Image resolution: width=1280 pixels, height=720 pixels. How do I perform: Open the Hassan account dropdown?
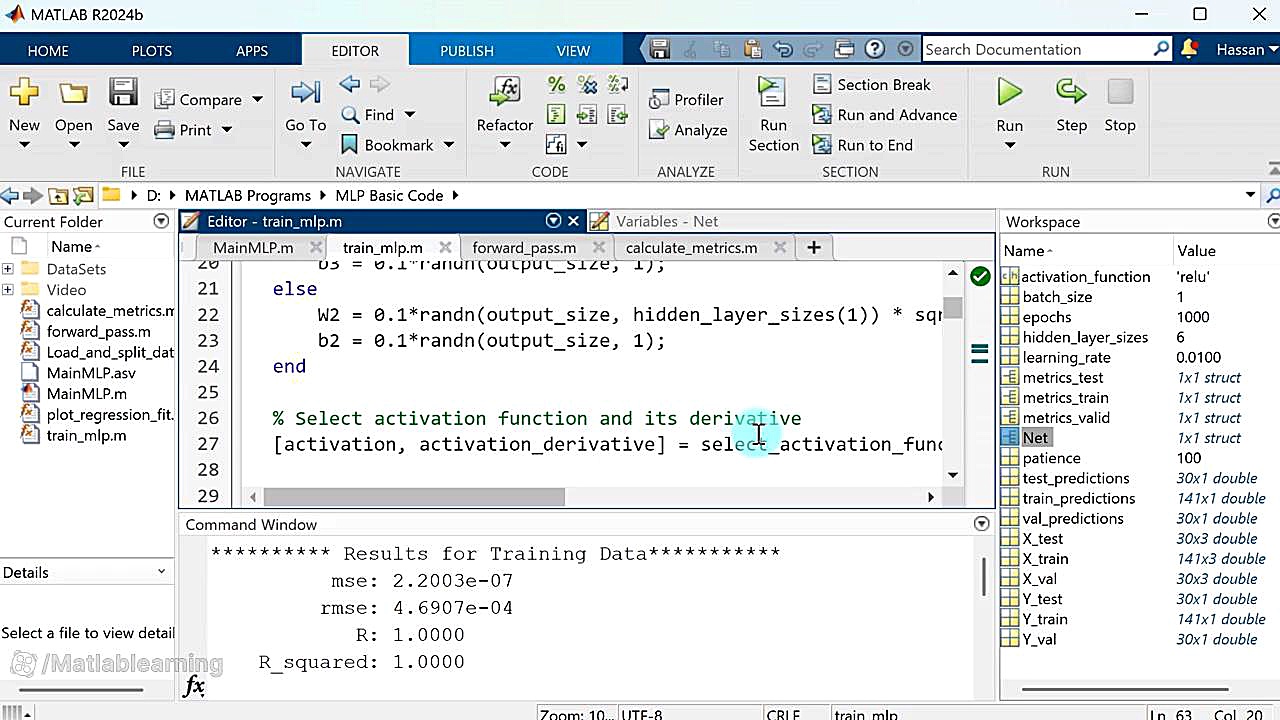click(1247, 49)
